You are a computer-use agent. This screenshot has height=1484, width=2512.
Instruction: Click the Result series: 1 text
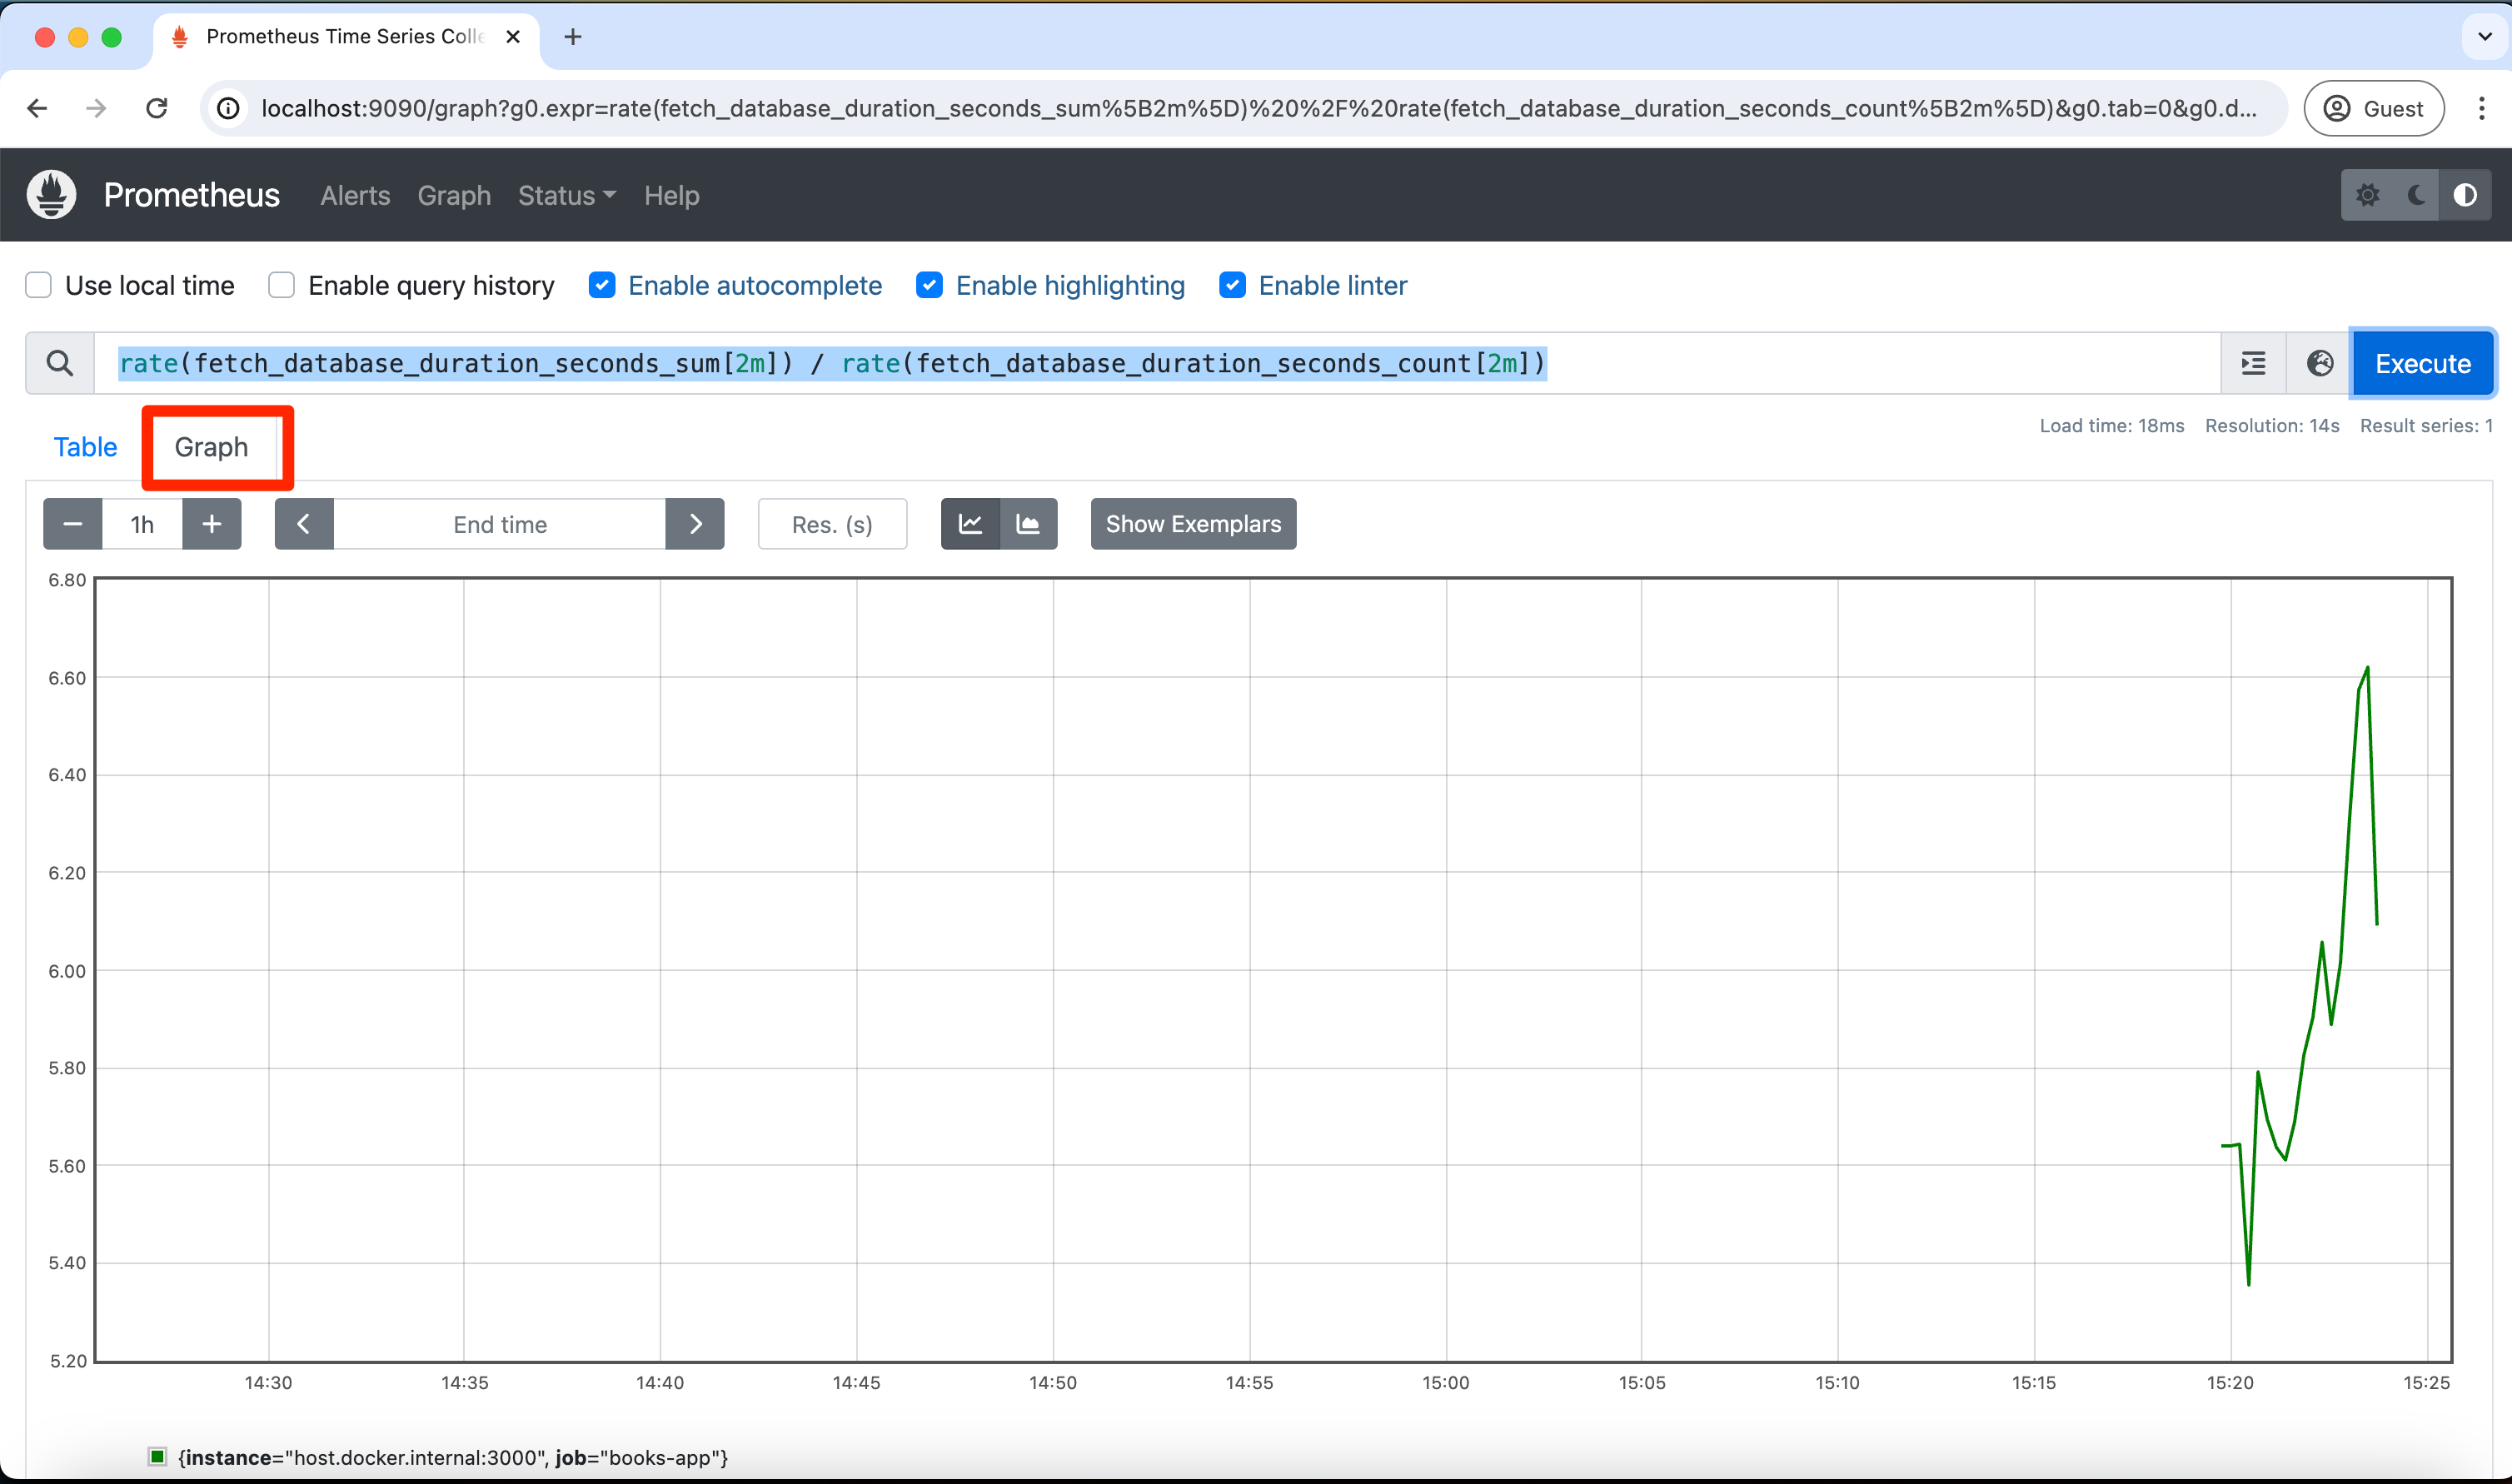(2426, 425)
